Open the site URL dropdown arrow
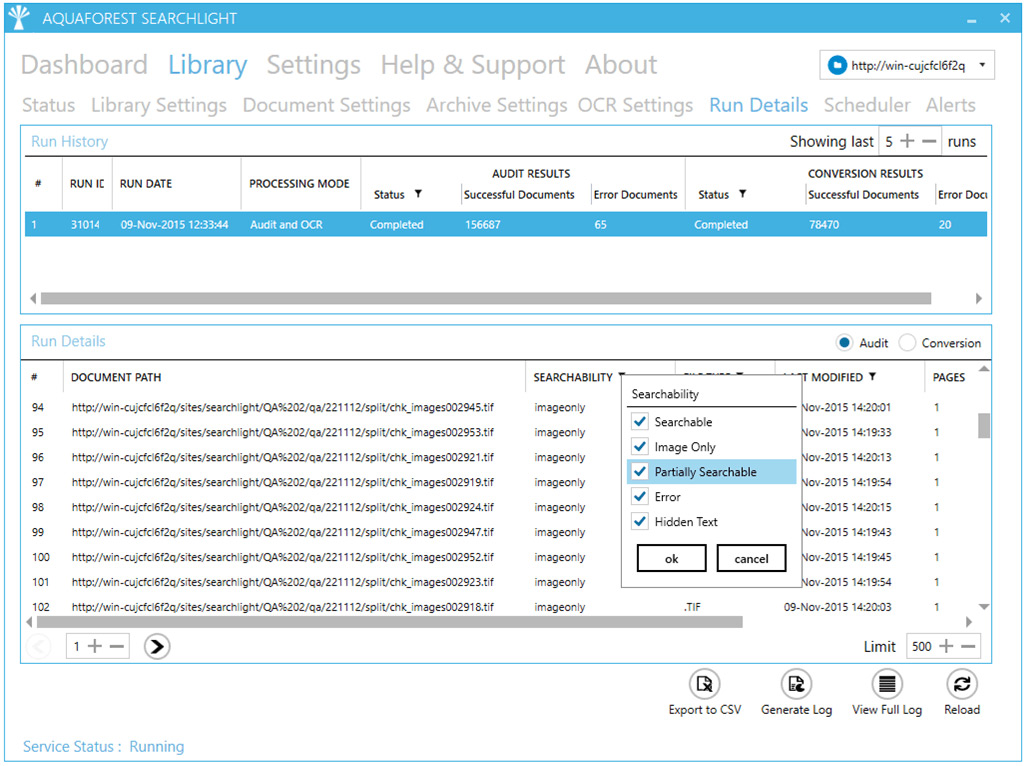 click(x=982, y=65)
